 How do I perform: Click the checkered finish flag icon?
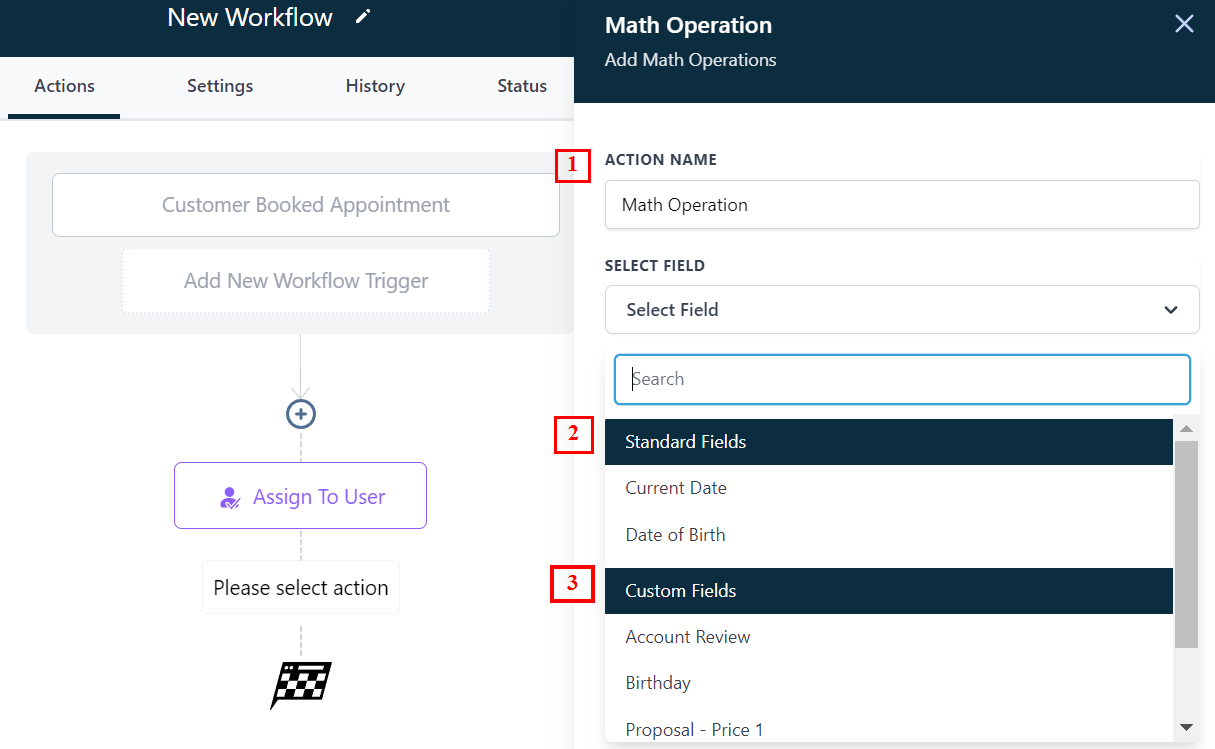tap(301, 685)
